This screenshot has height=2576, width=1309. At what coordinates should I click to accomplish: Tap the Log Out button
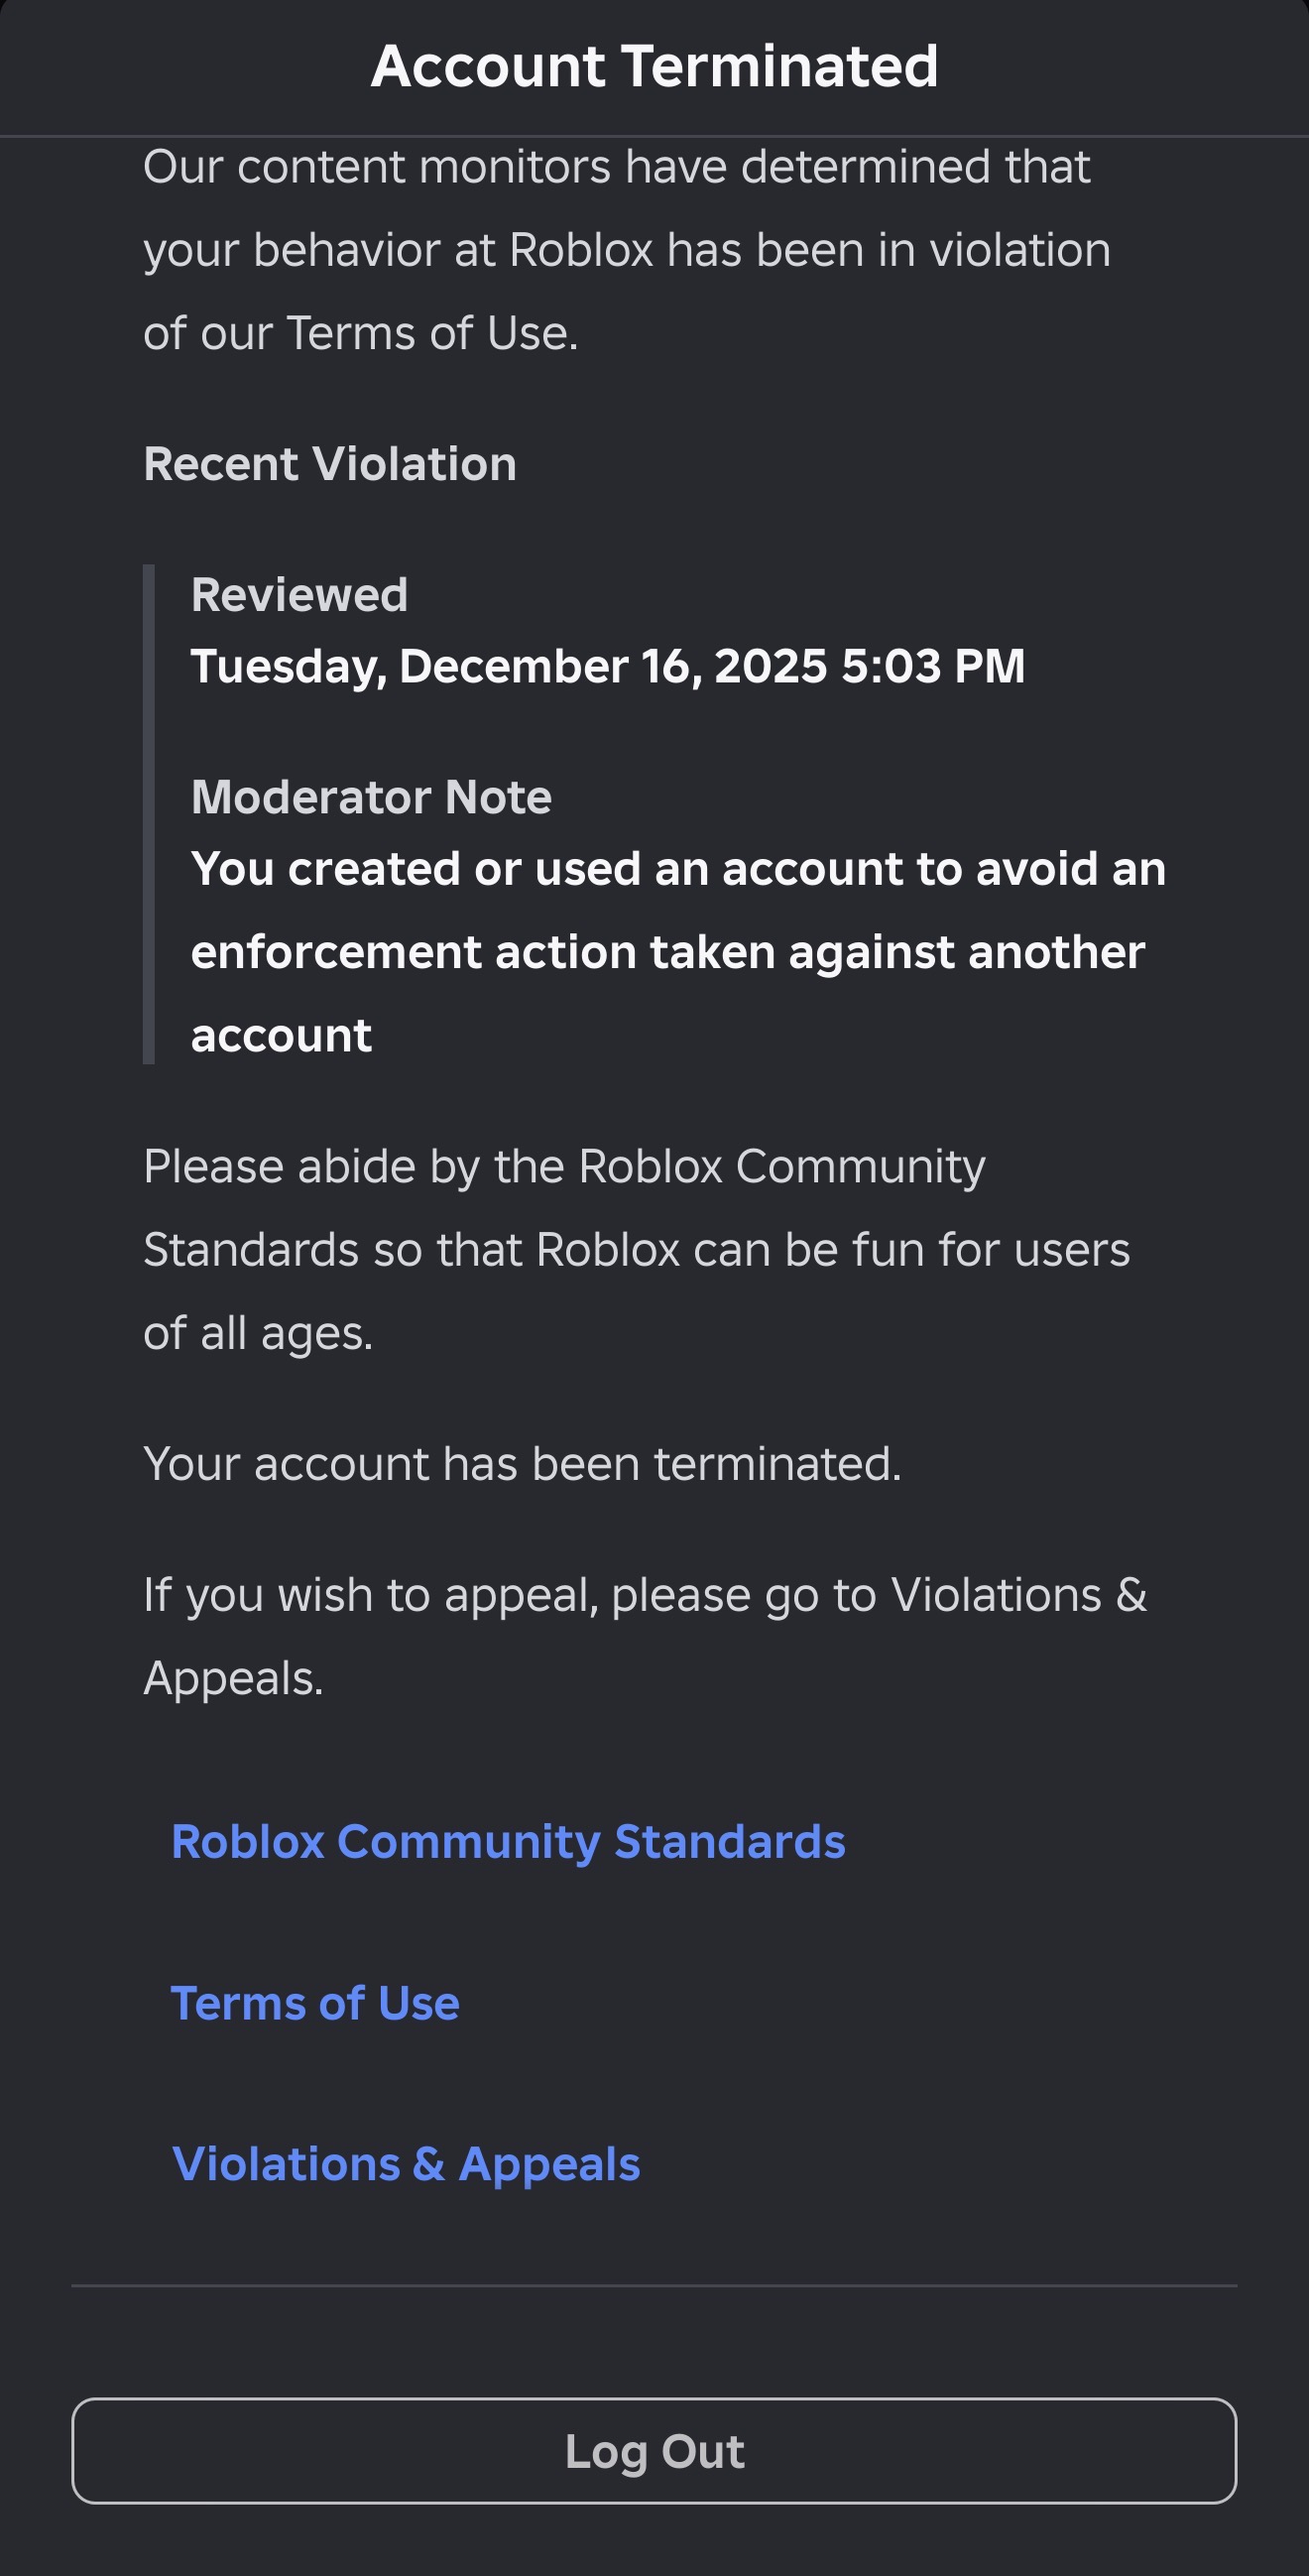tap(654, 2451)
